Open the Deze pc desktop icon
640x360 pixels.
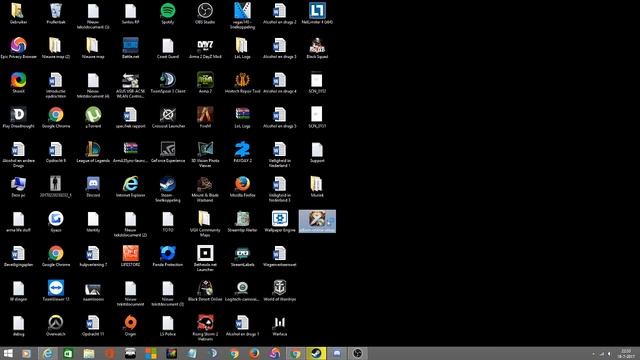[x=18, y=184]
